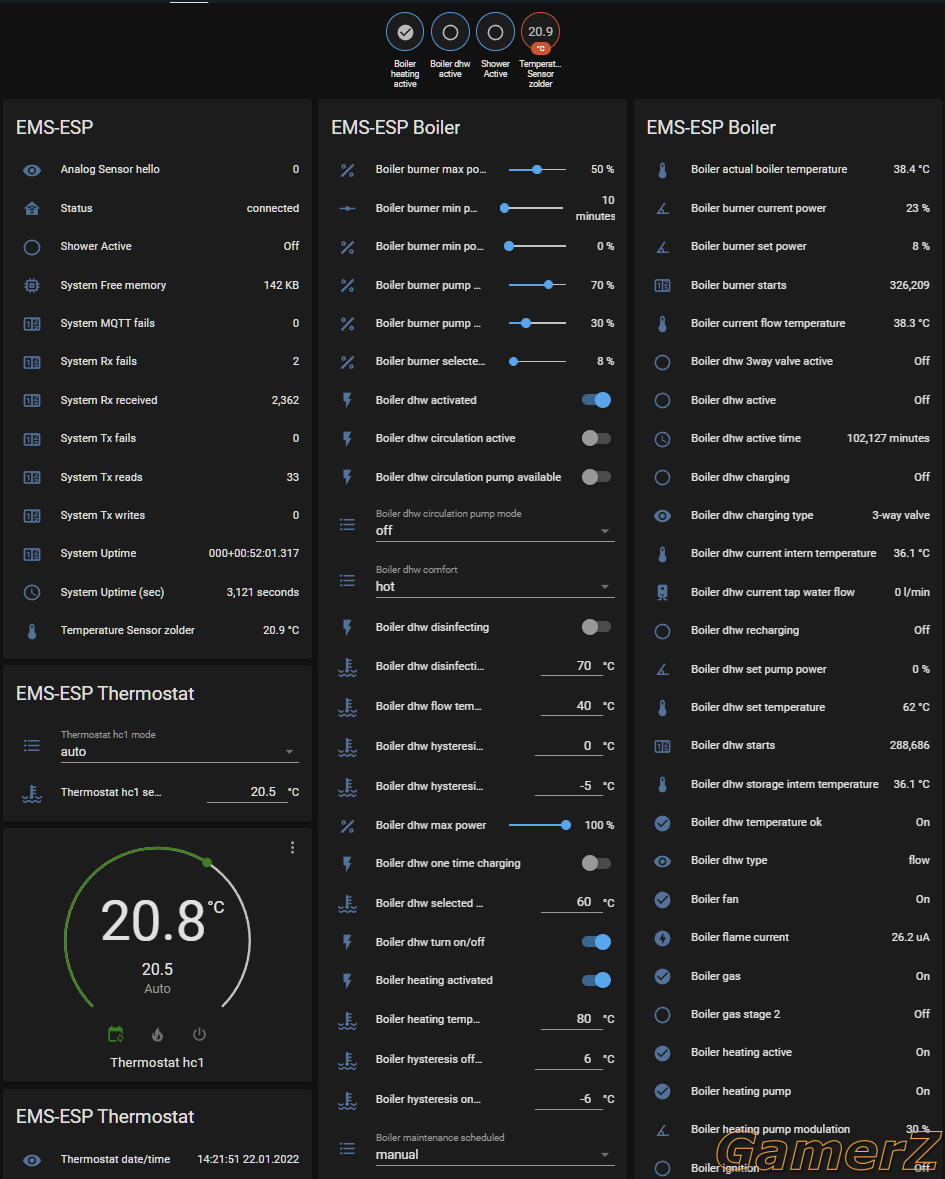Image resolution: width=945 pixels, height=1179 pixels.
Task: Open the Thermostat hc1 mode dropdown
Action: [x=180, y=745]
